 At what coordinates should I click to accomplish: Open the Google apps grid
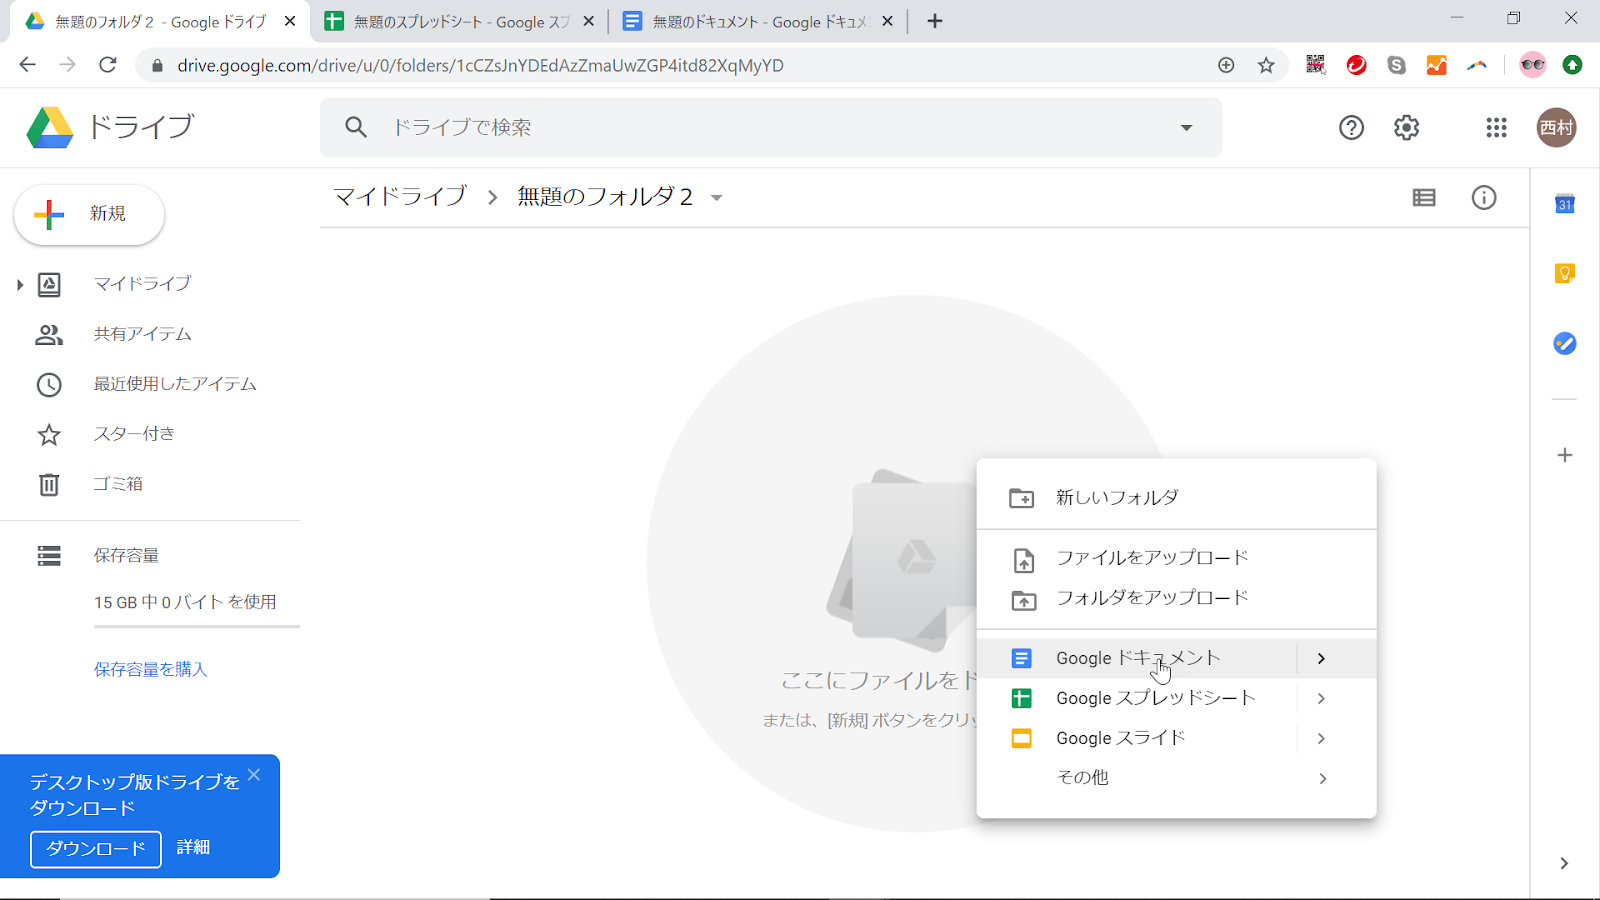pos(1496,127)
